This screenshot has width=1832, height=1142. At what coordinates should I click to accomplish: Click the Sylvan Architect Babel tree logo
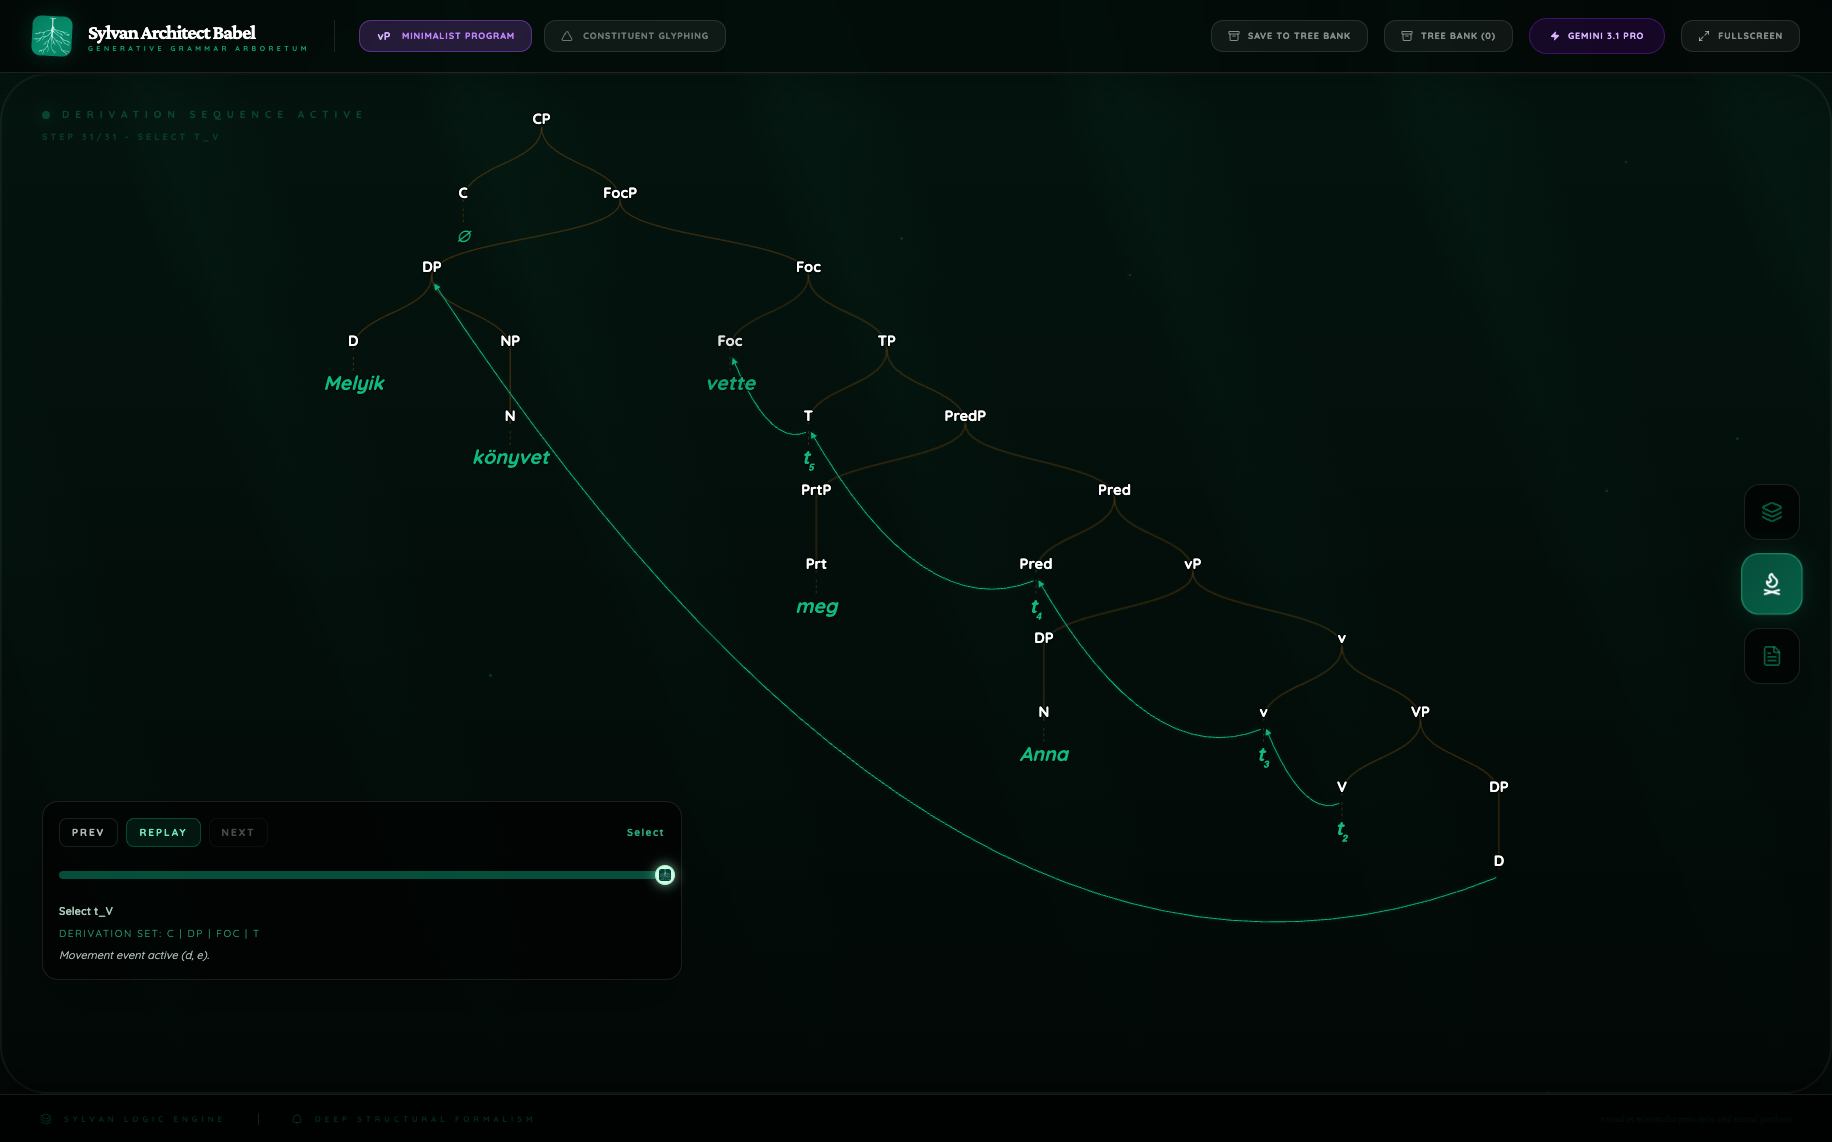[x=52, y=36]
